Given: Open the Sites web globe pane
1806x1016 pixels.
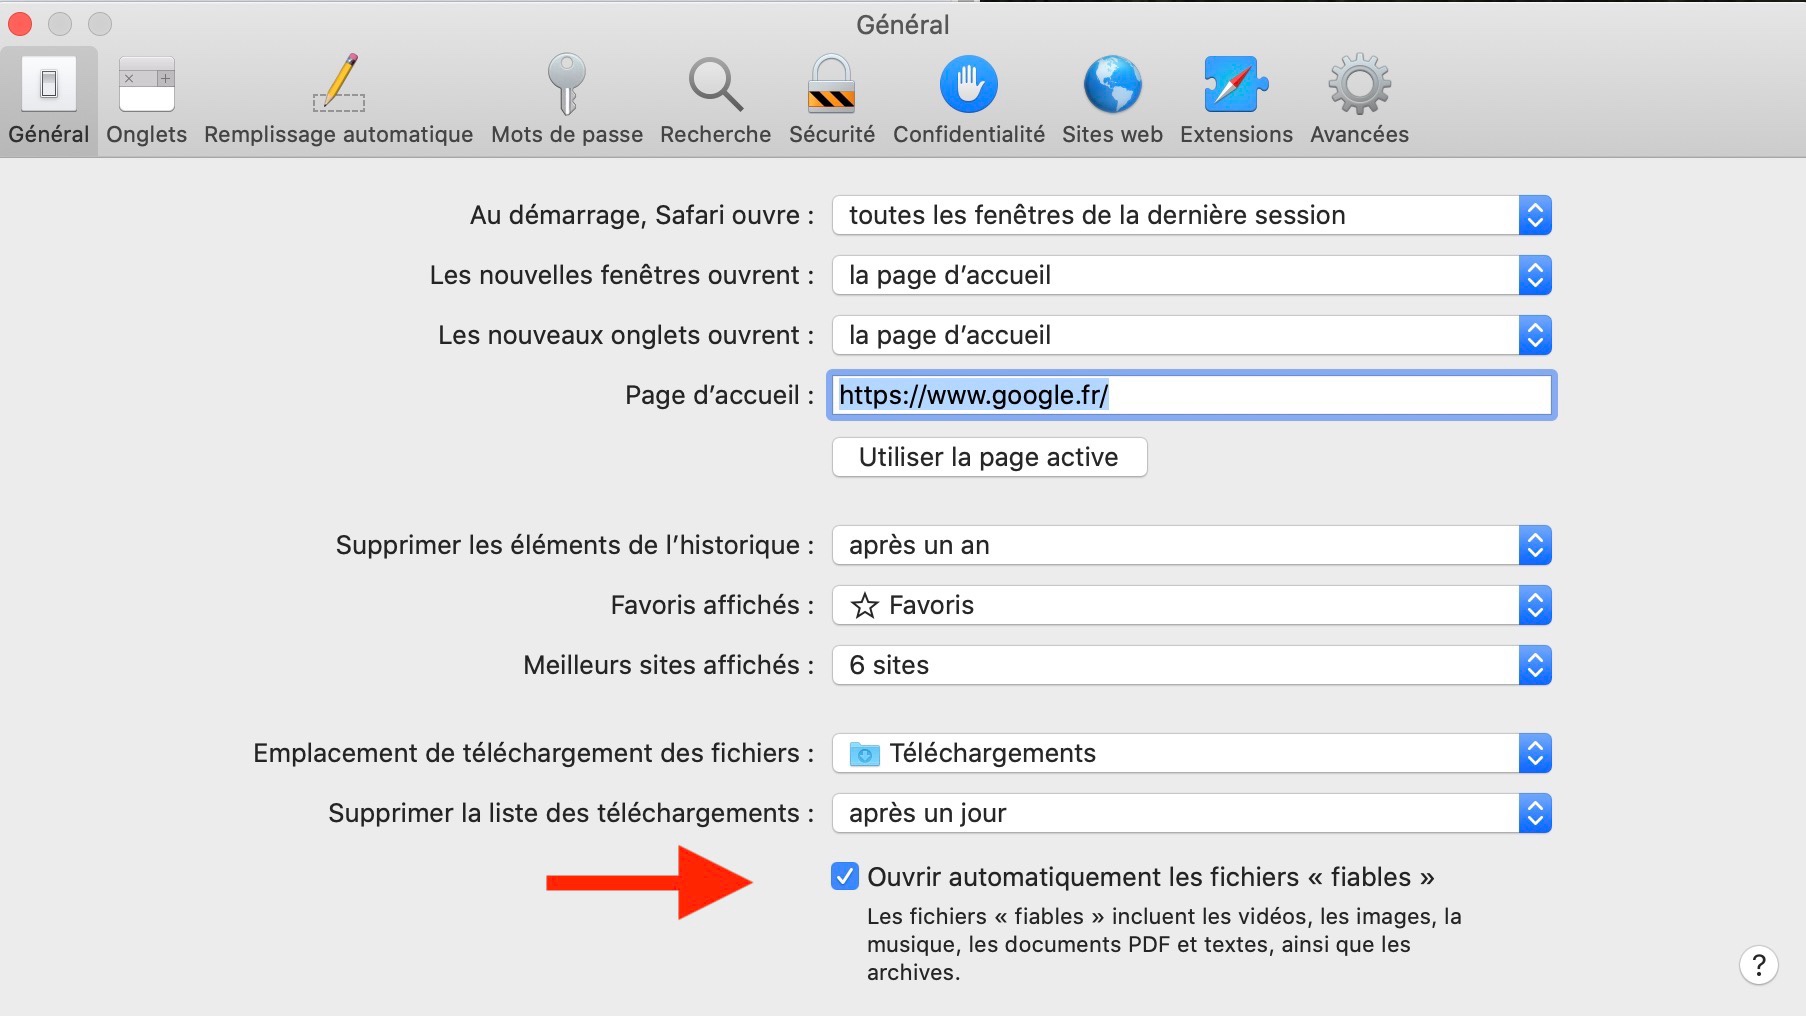Looking at the screenshot, I should (x=1113, y=101).
